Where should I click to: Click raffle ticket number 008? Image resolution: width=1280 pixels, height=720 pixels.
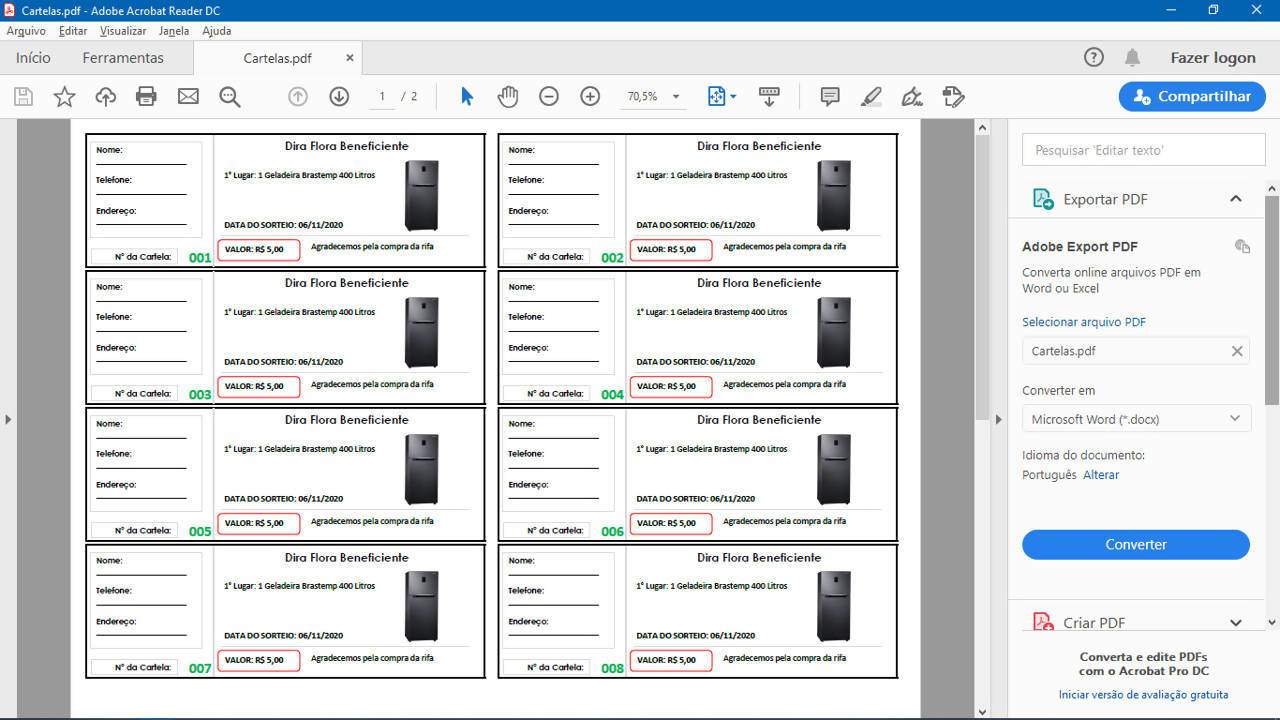612,669
